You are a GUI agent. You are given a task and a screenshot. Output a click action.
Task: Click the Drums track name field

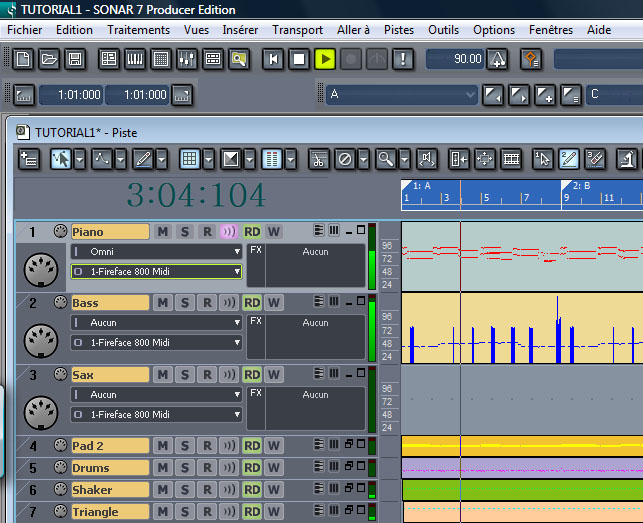click(x=110, y=468)
